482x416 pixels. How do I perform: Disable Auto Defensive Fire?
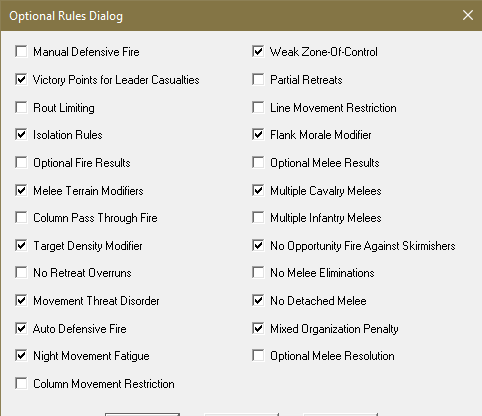(21, 329)
